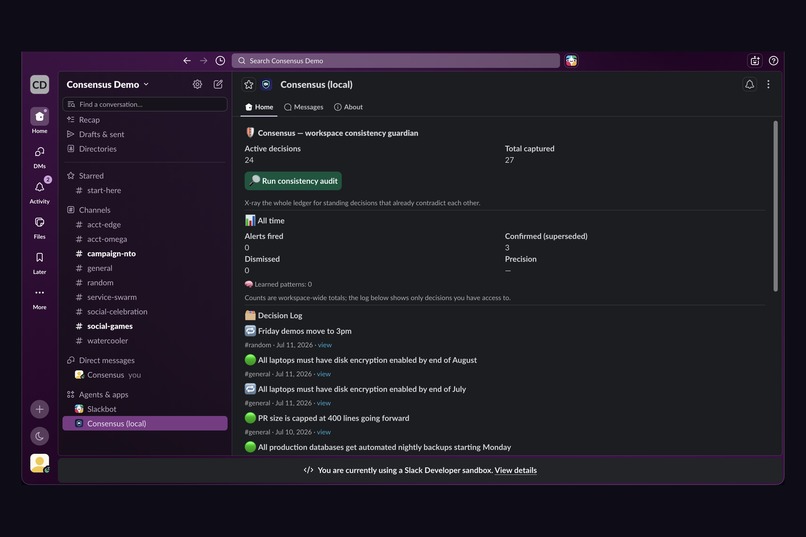Expand the Consensus Demo workspace menu

click(107, 84)
